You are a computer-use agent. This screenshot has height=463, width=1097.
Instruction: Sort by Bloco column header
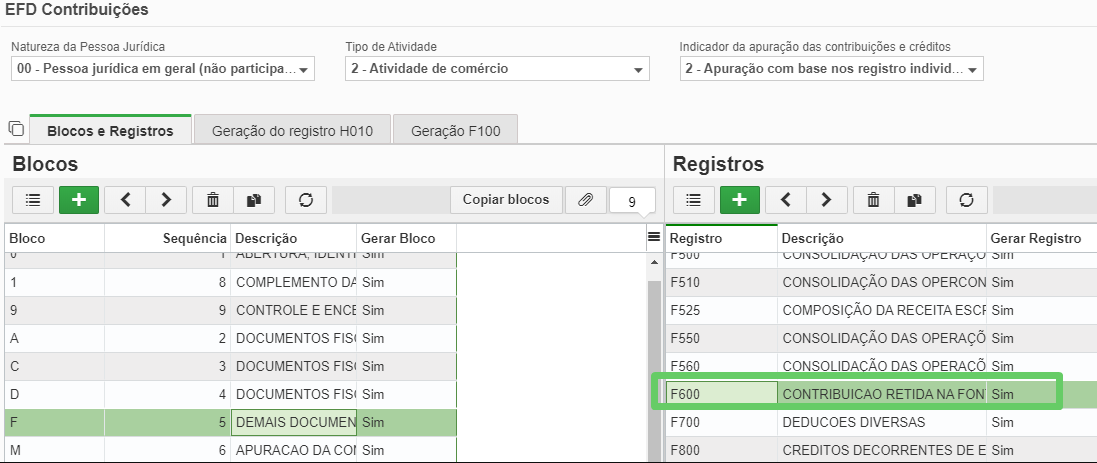tap(55, 238)
